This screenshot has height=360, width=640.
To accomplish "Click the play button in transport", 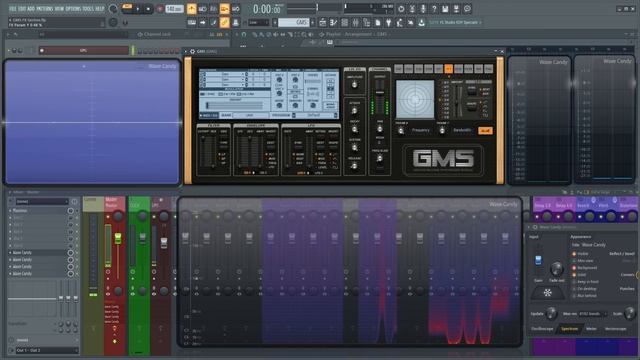I will click(x=138, y=9).
